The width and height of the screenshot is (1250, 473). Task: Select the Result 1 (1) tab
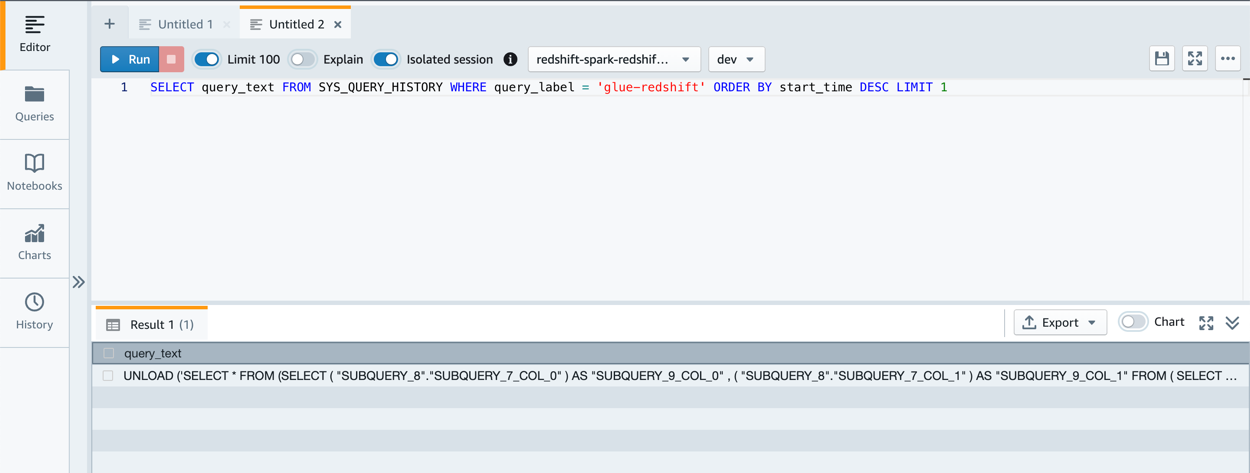coord(152,324)
